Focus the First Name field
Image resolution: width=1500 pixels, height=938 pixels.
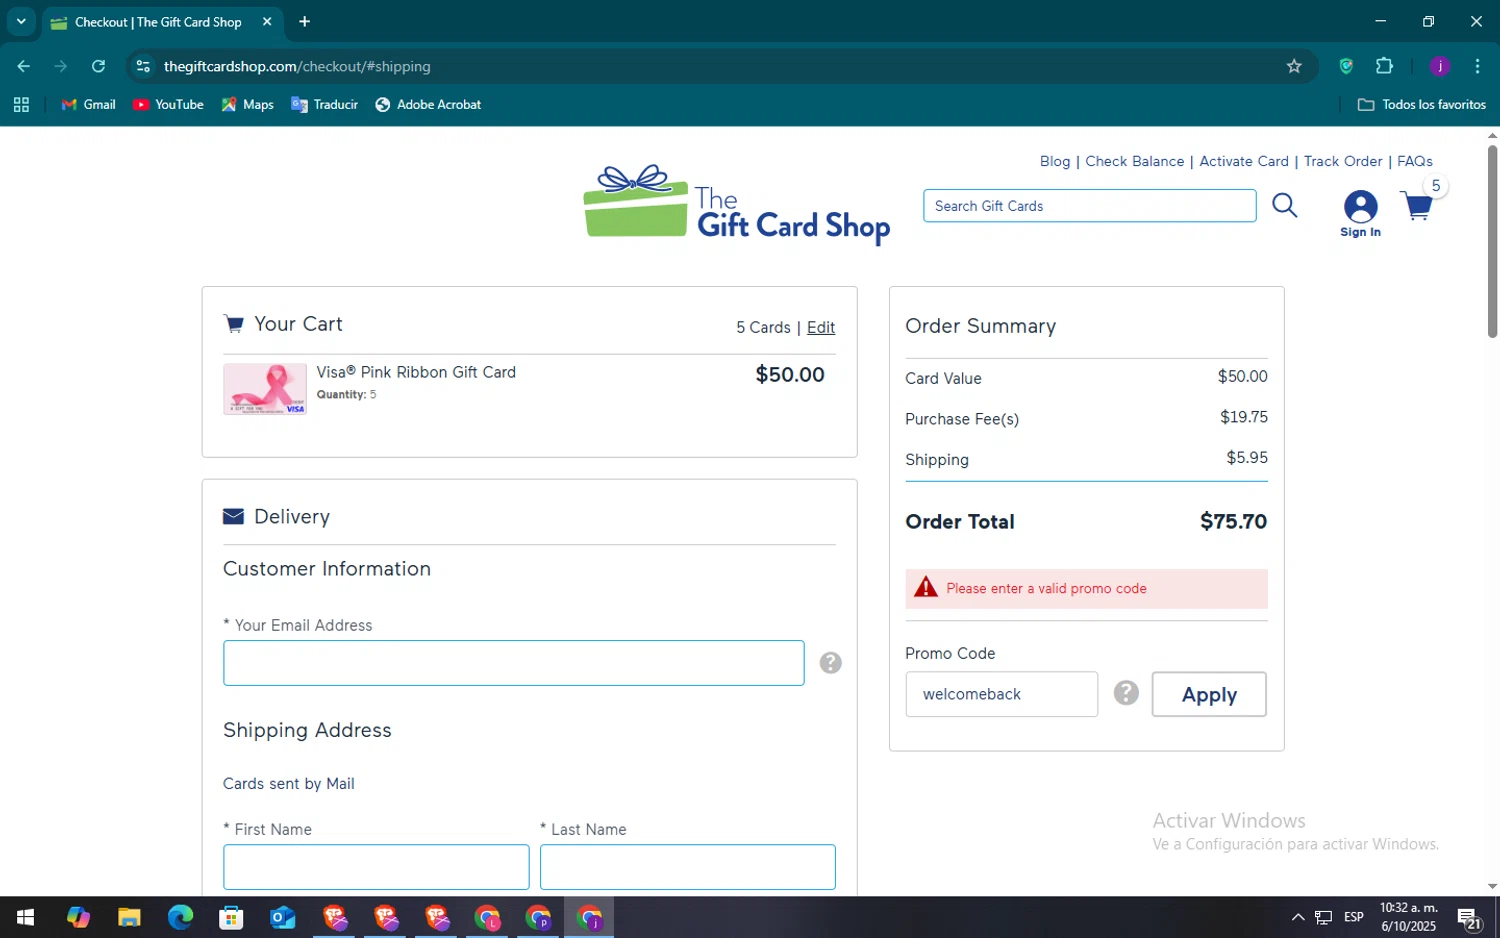[376, 867]
